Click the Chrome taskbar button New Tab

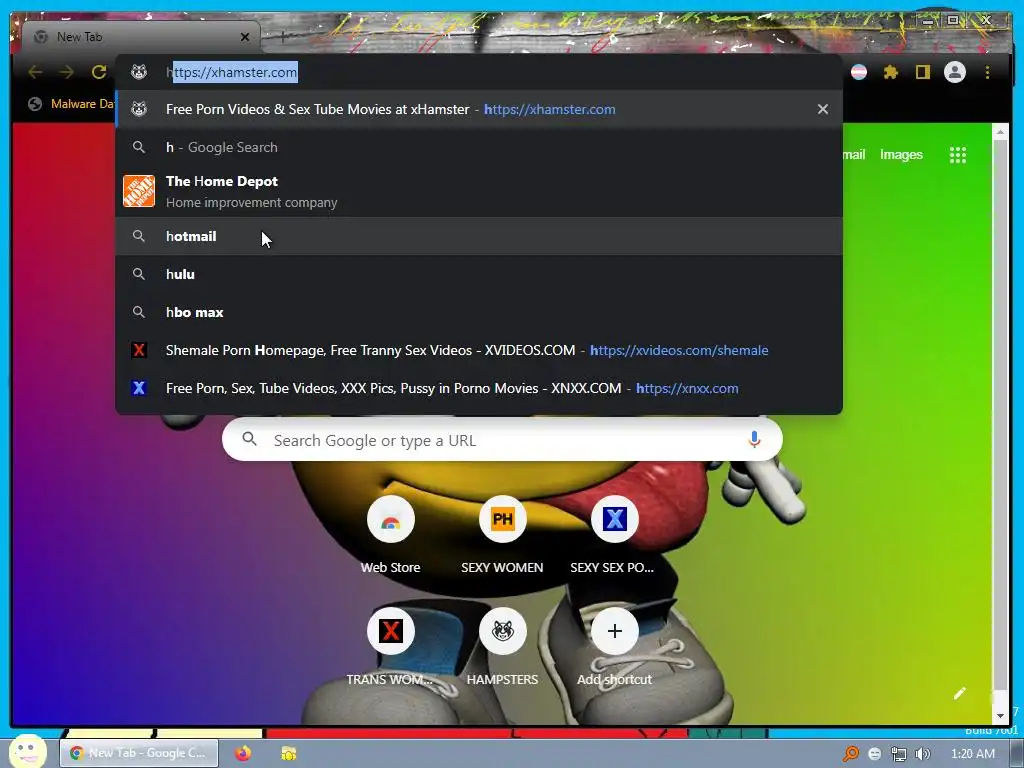[x=138, y=753]
